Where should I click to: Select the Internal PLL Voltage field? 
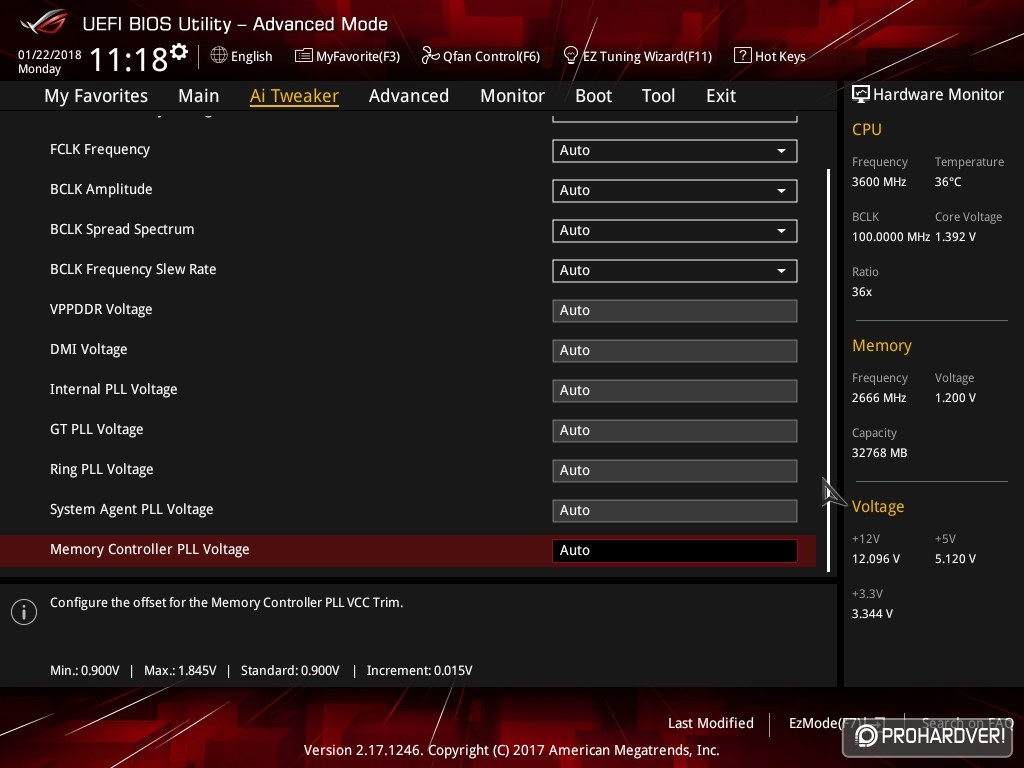[x=675, y=391]
